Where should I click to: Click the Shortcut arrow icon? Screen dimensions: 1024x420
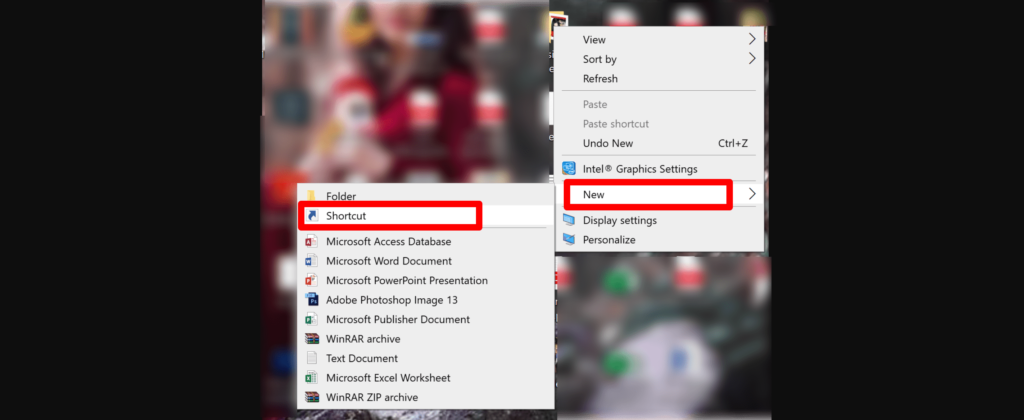coord(312,216)
